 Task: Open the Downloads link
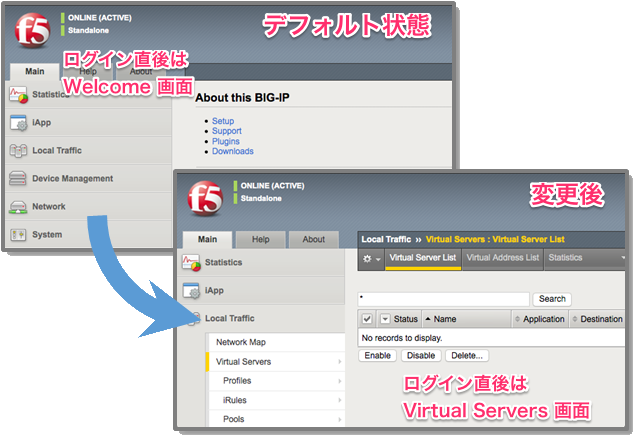click(x=233, y=151)
